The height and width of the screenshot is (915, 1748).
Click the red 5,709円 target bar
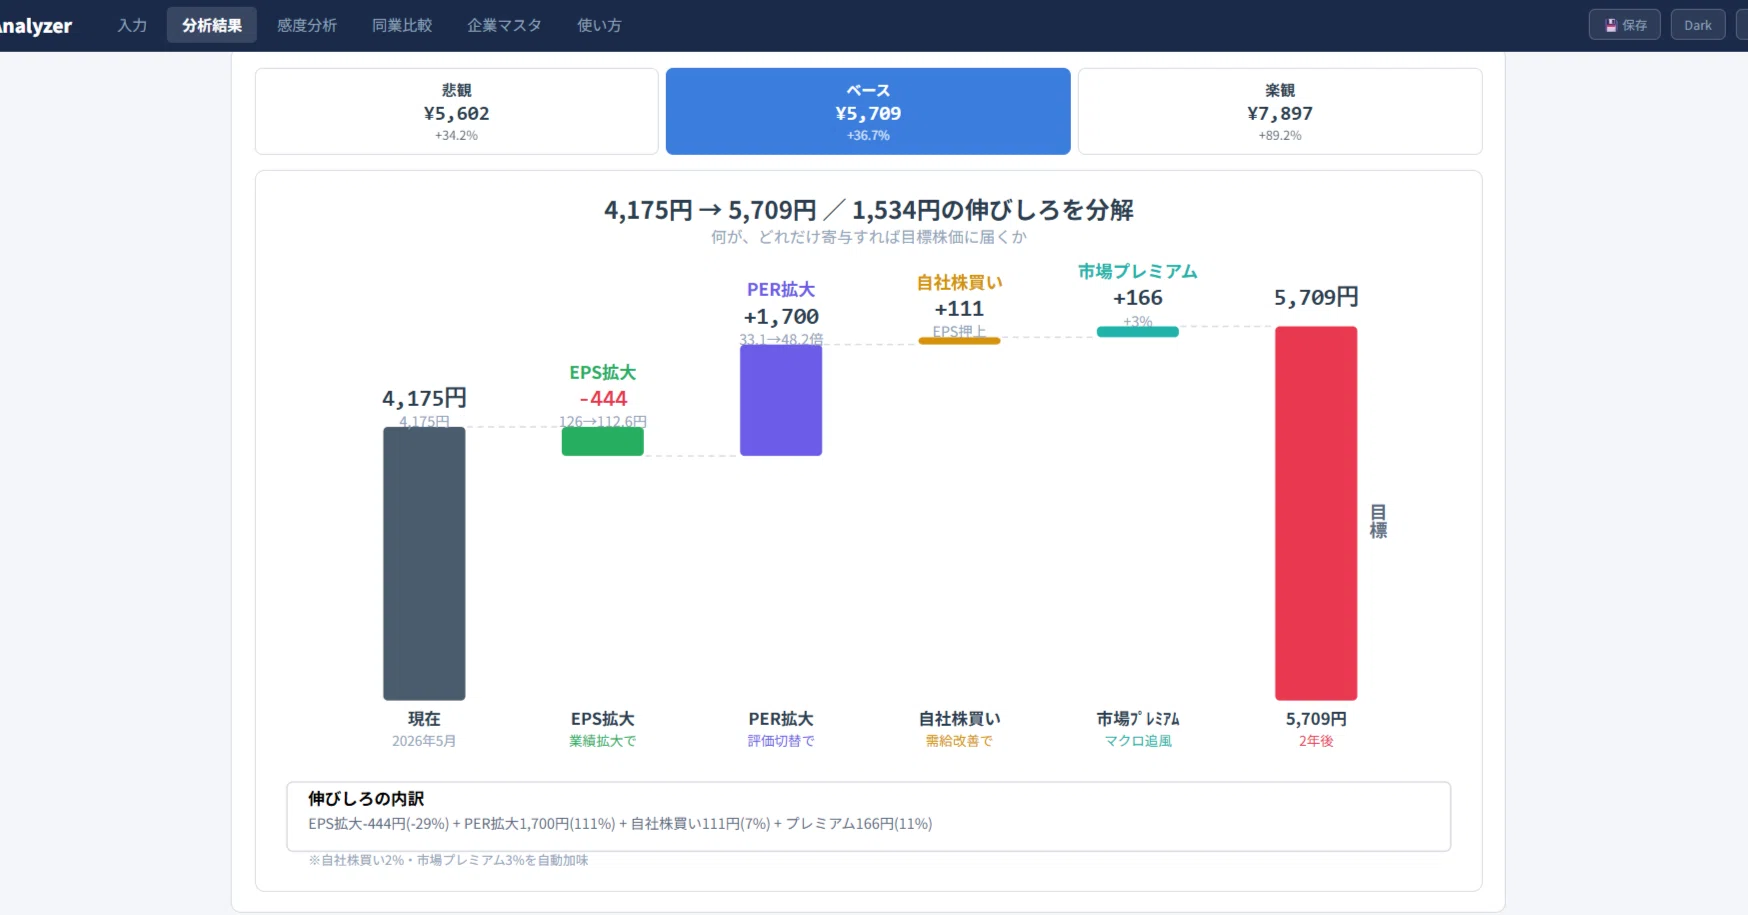pos(1316,513)
